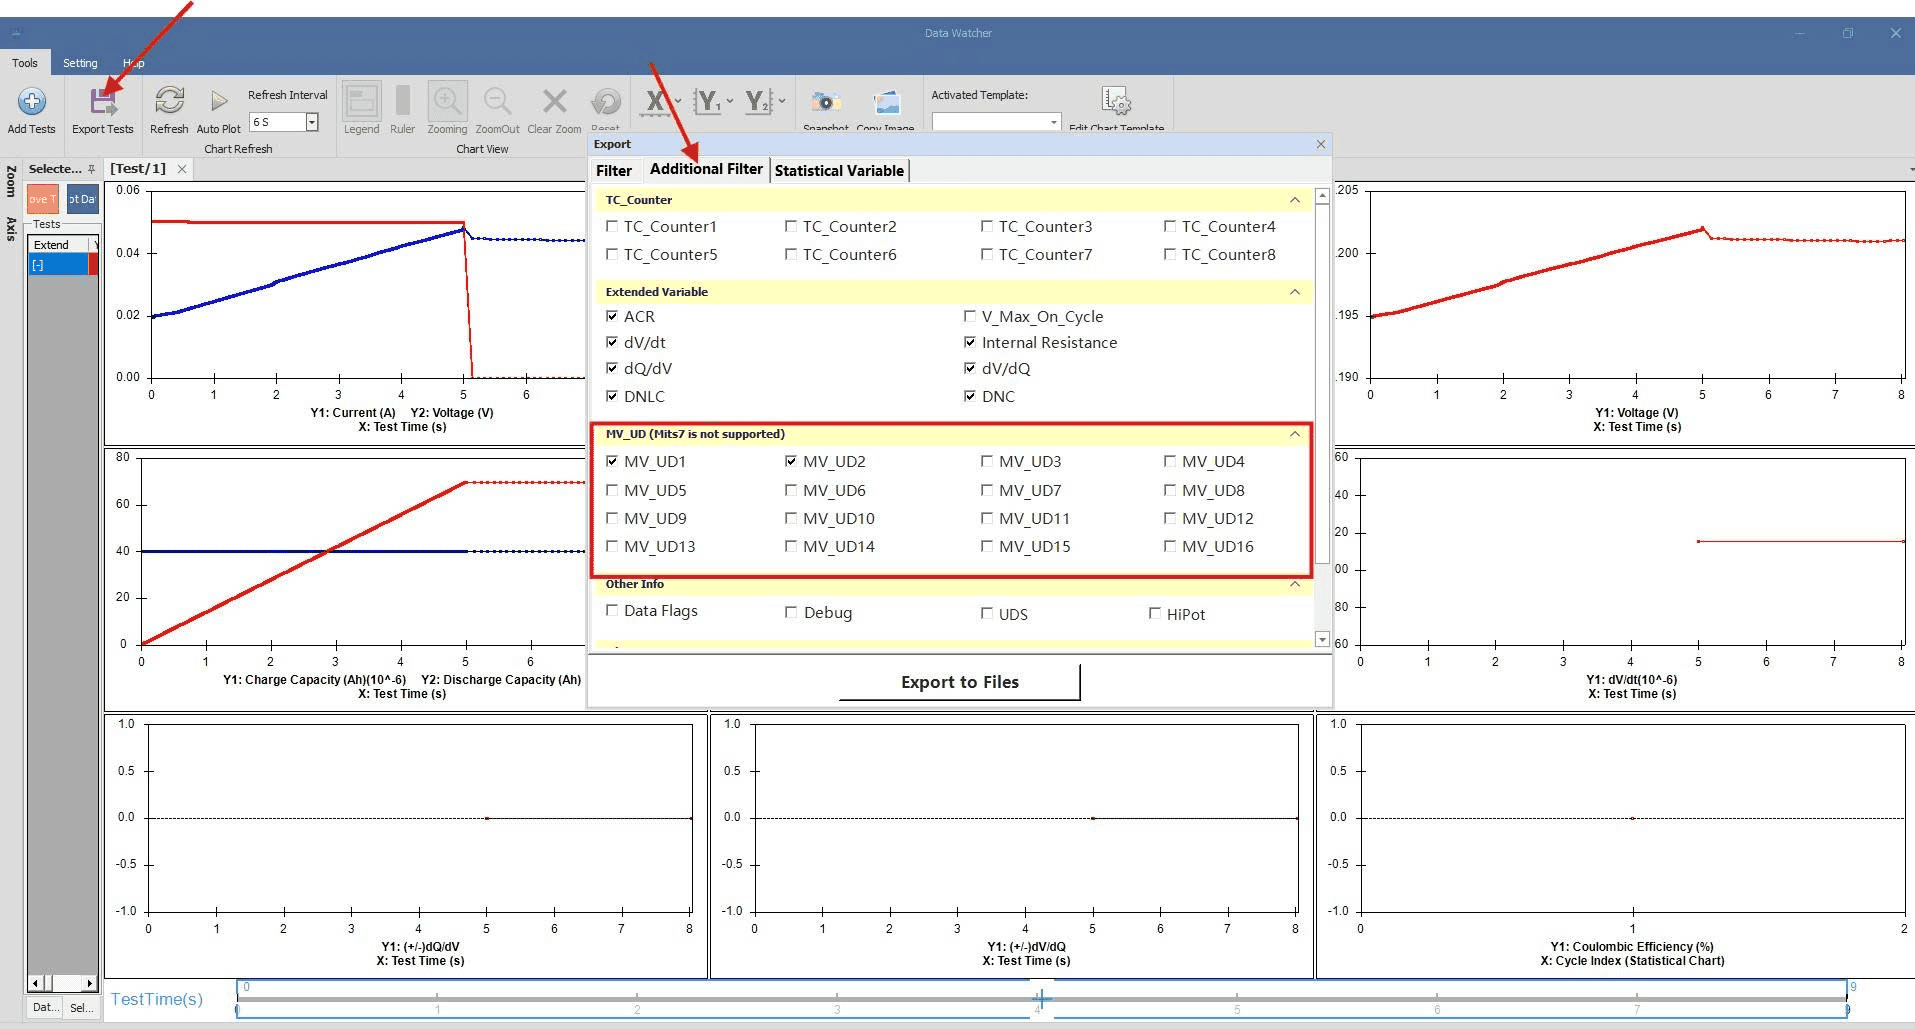
Task: Open the Refresh Interval dropdown
Action: point(312,122)
